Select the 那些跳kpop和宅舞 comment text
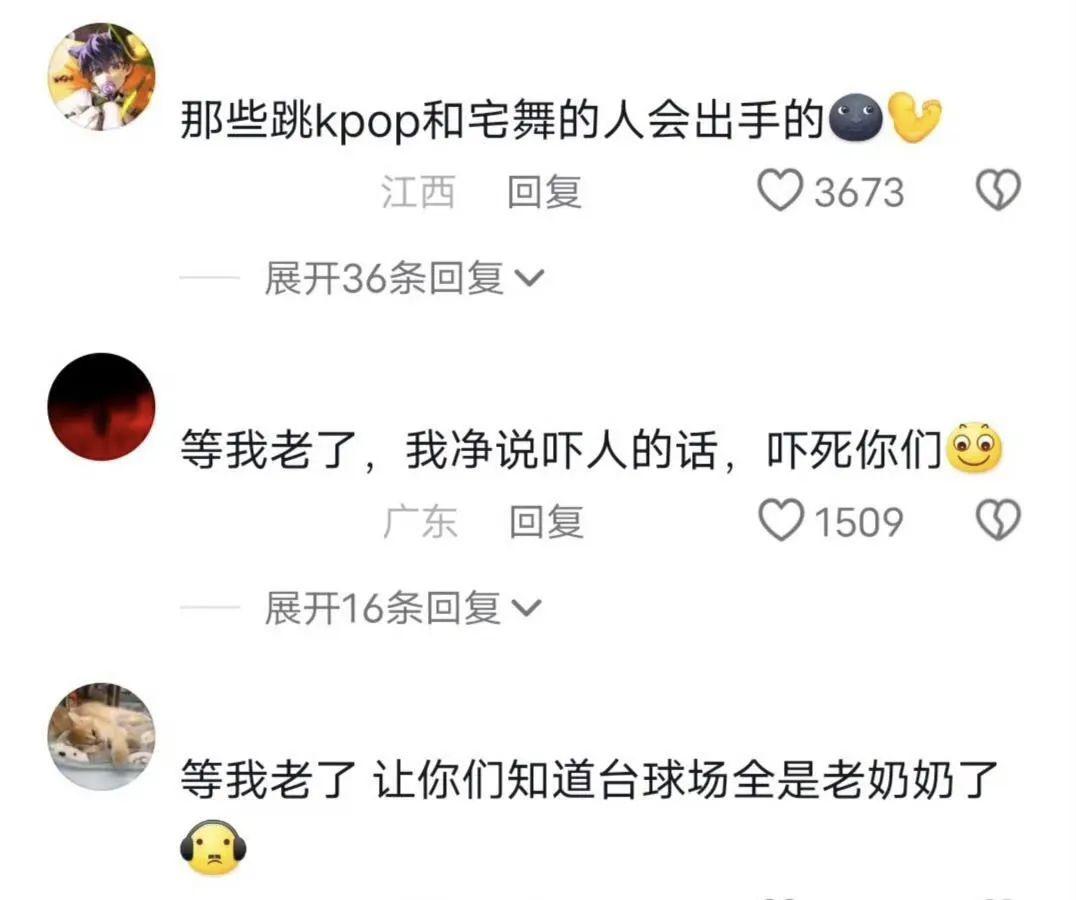Image resolution: width=1076 pixels, height=900 pixels. (x=501, y=119)
